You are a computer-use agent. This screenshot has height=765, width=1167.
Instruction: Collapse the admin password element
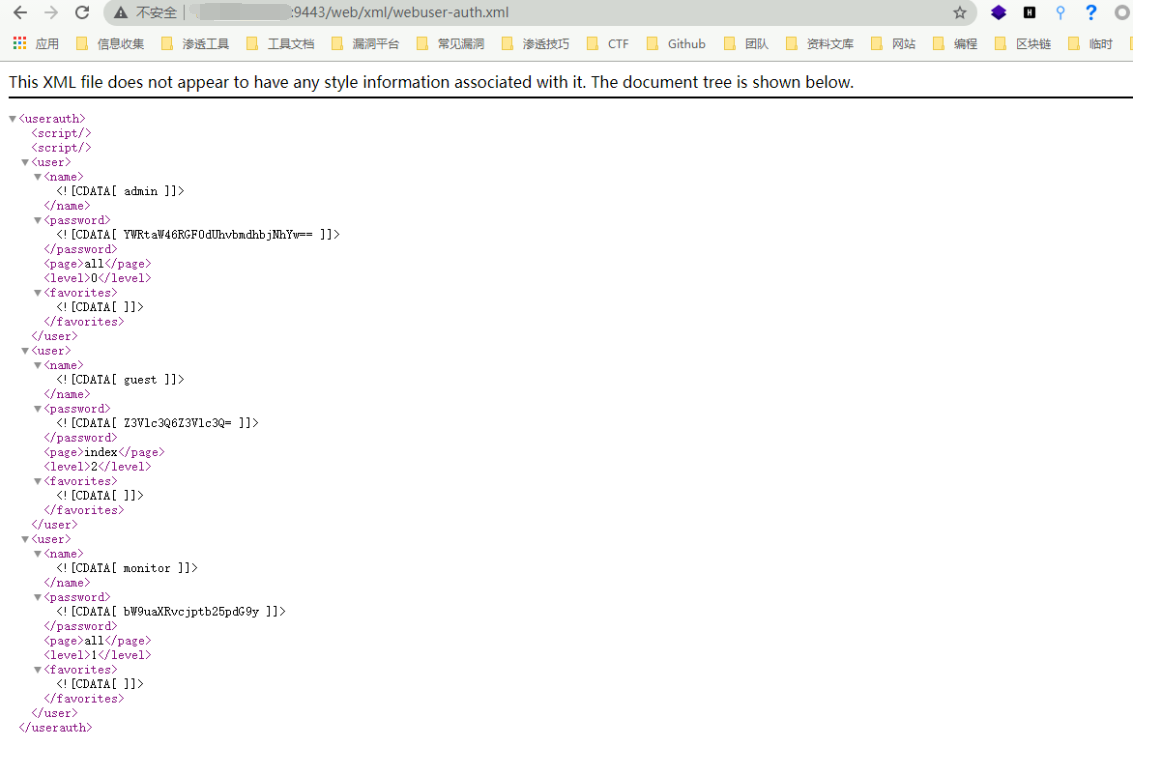click(x=38, y=220)
